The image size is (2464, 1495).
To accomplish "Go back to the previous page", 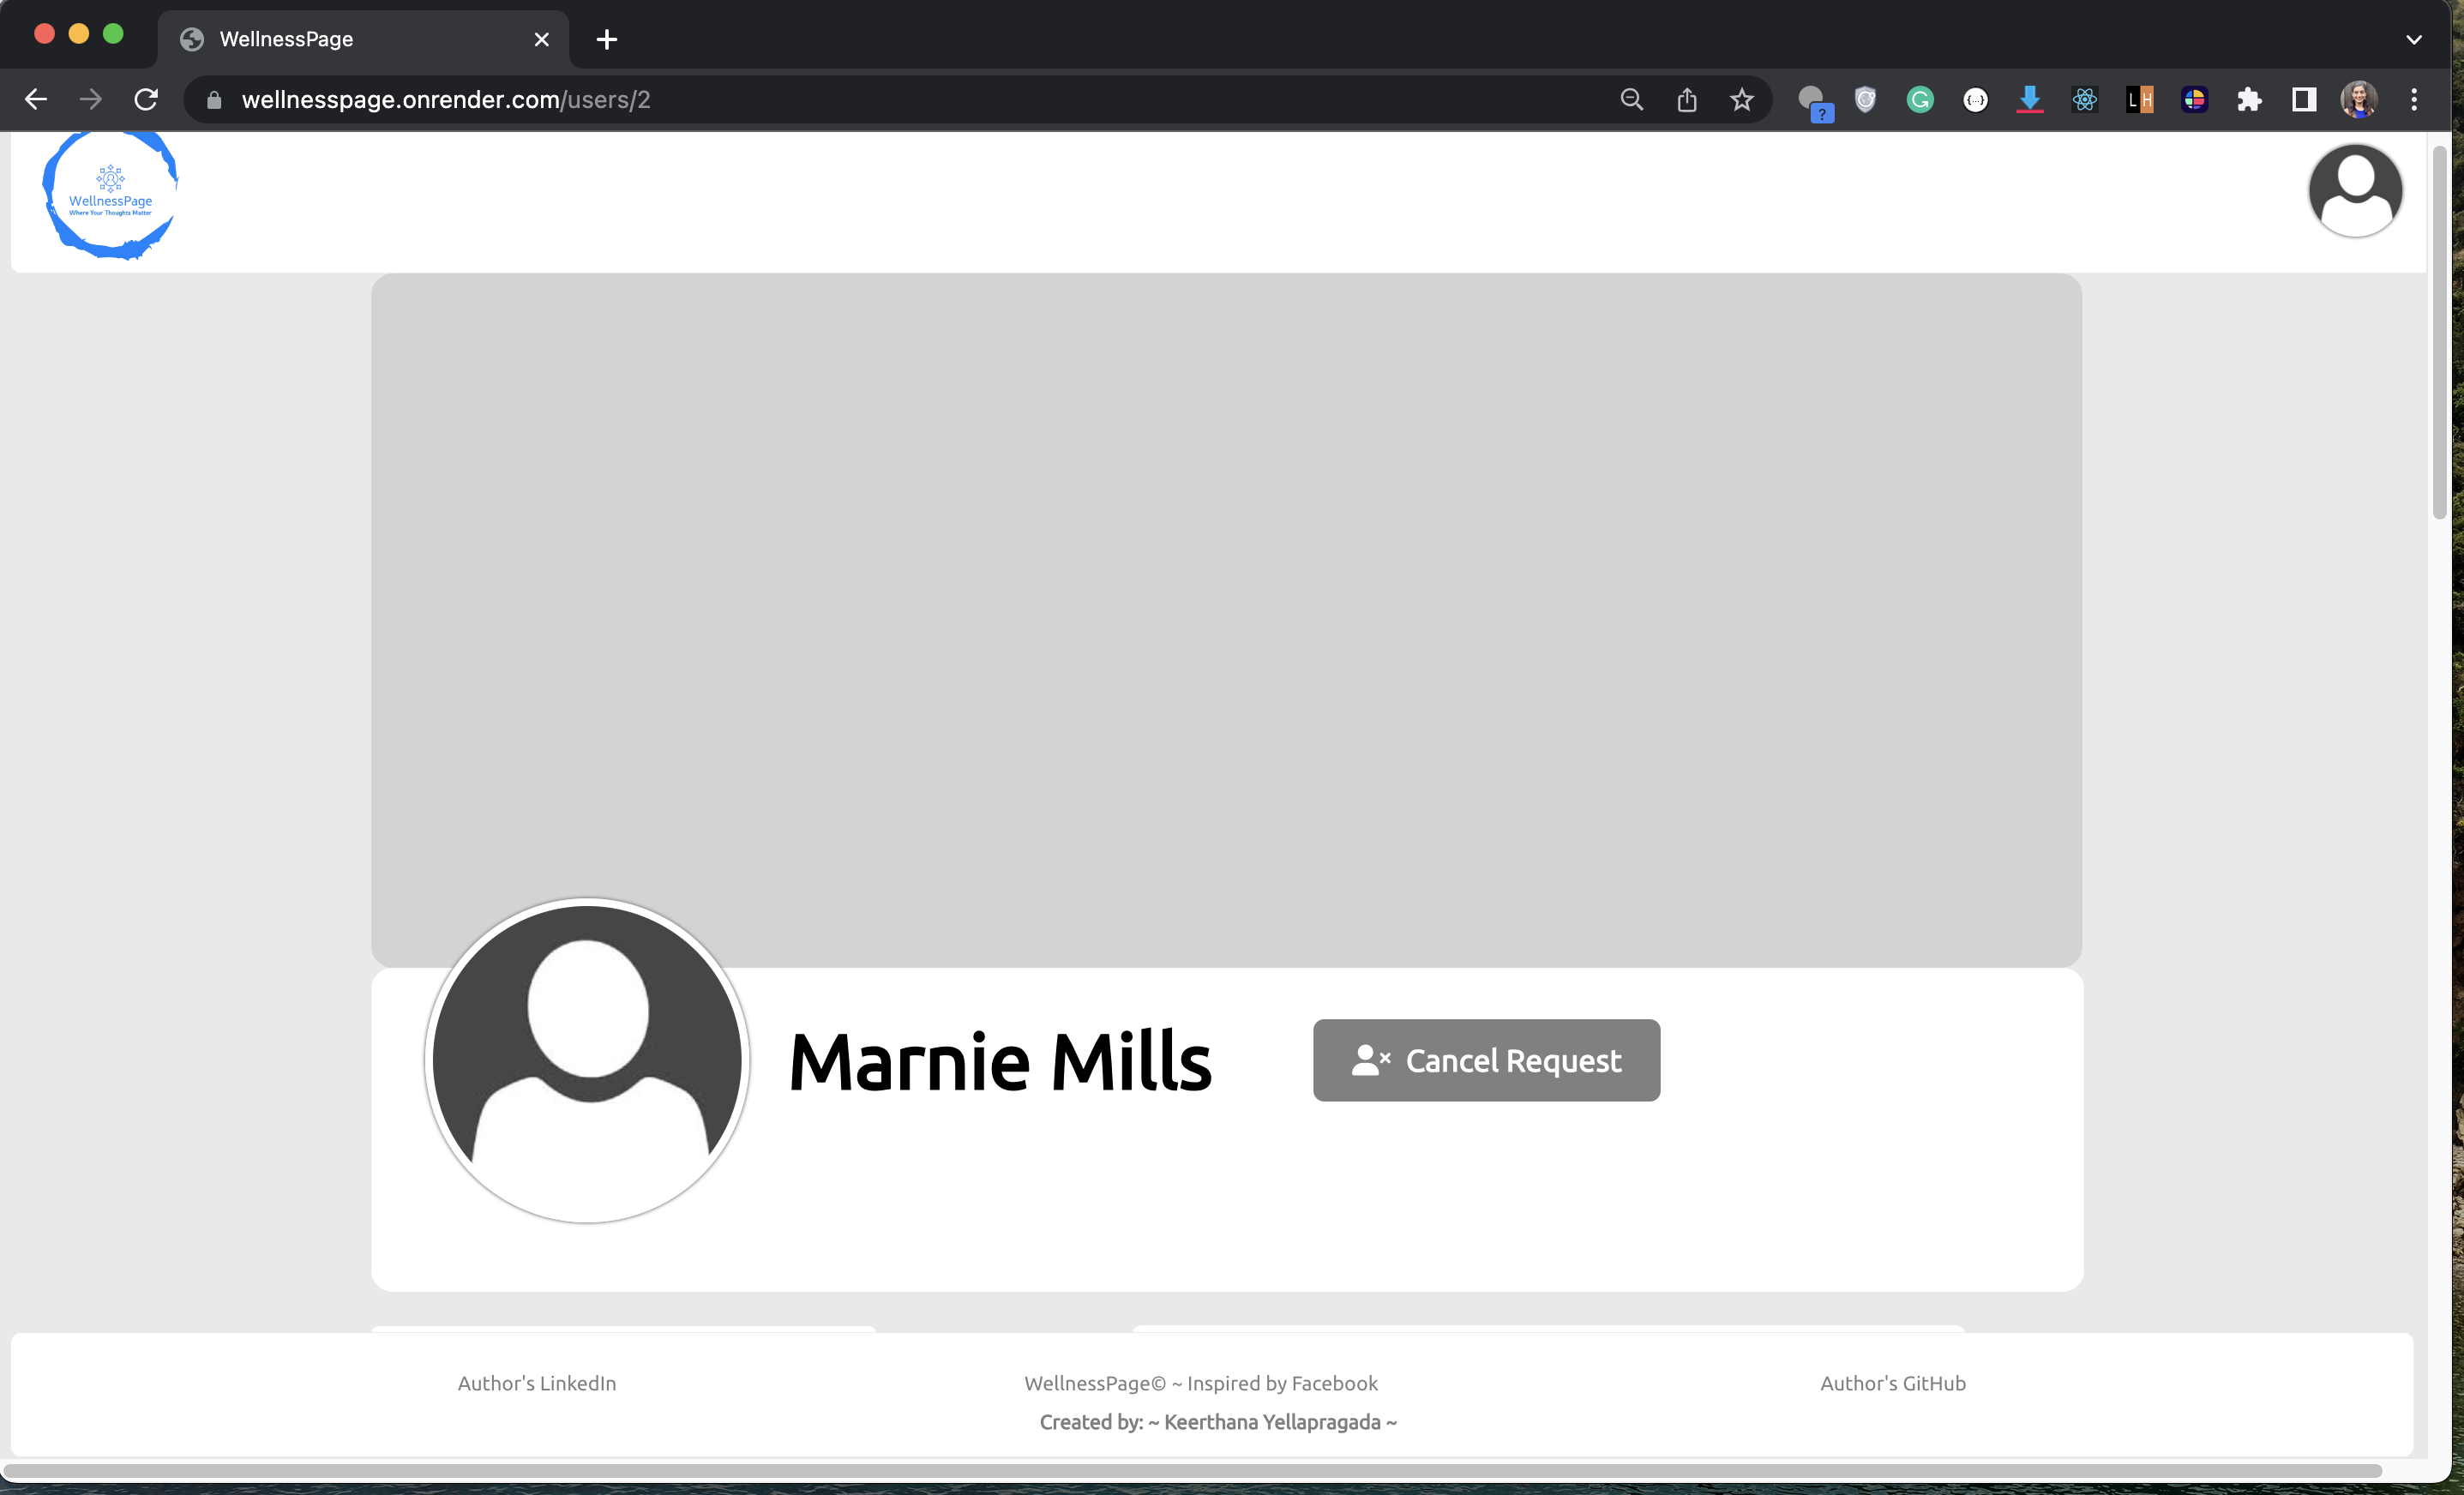I will 36,100.
